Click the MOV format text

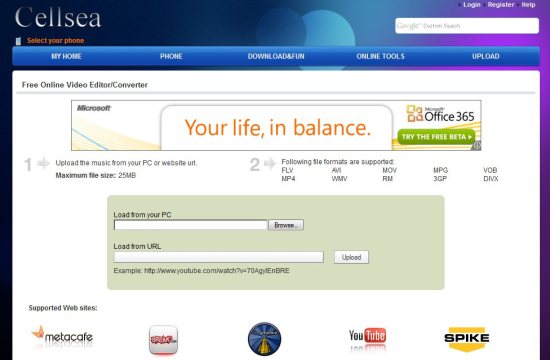[389, 170]
